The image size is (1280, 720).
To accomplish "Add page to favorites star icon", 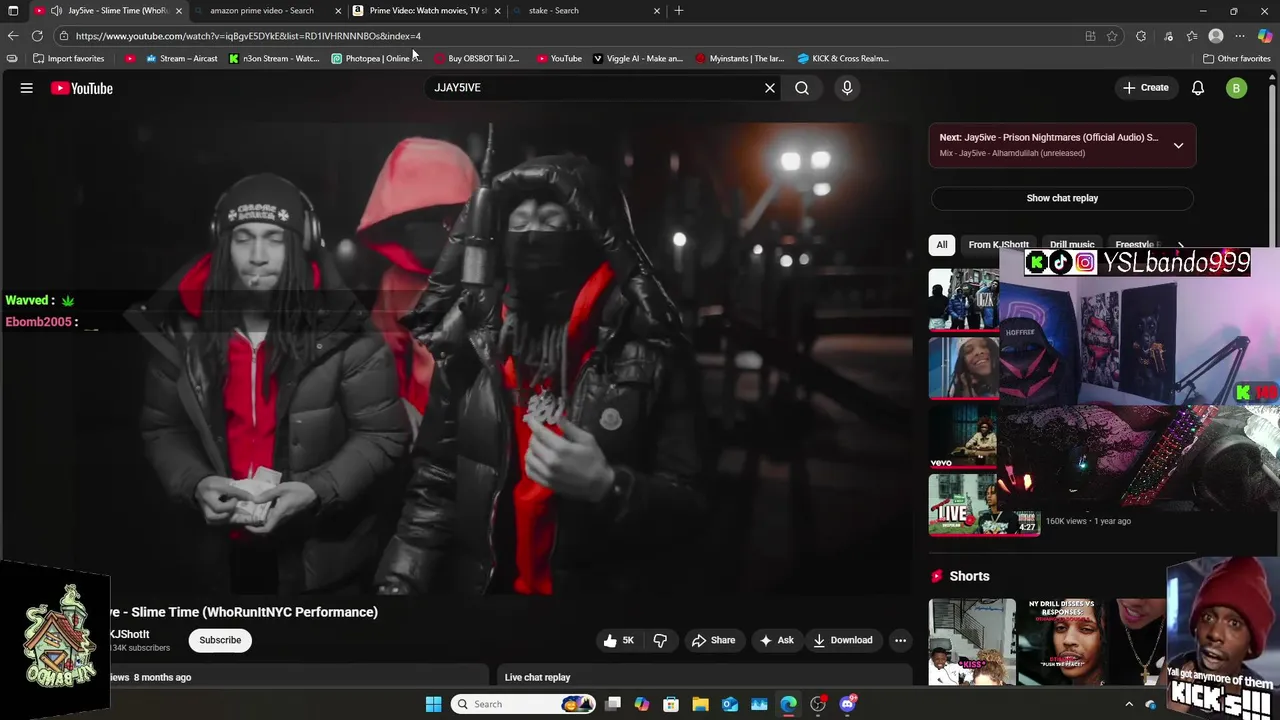I will (1112, 36).
